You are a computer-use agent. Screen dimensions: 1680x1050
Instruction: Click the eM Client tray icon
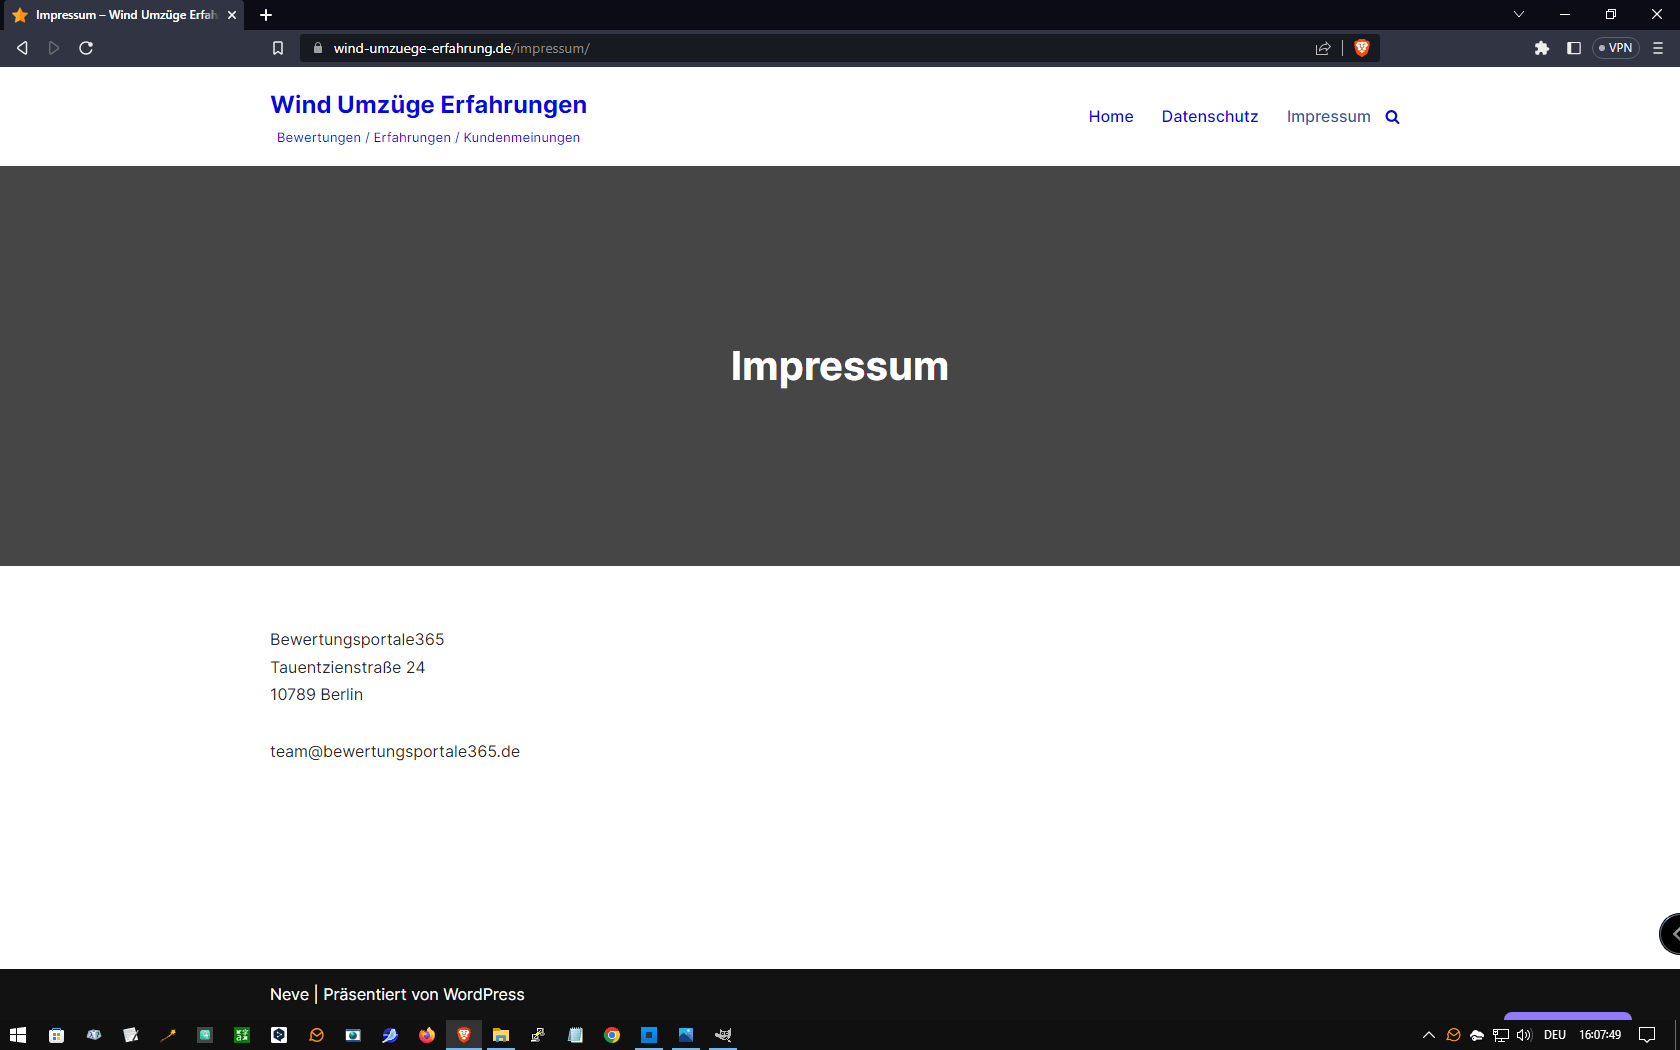[x=1453, y=1035]
